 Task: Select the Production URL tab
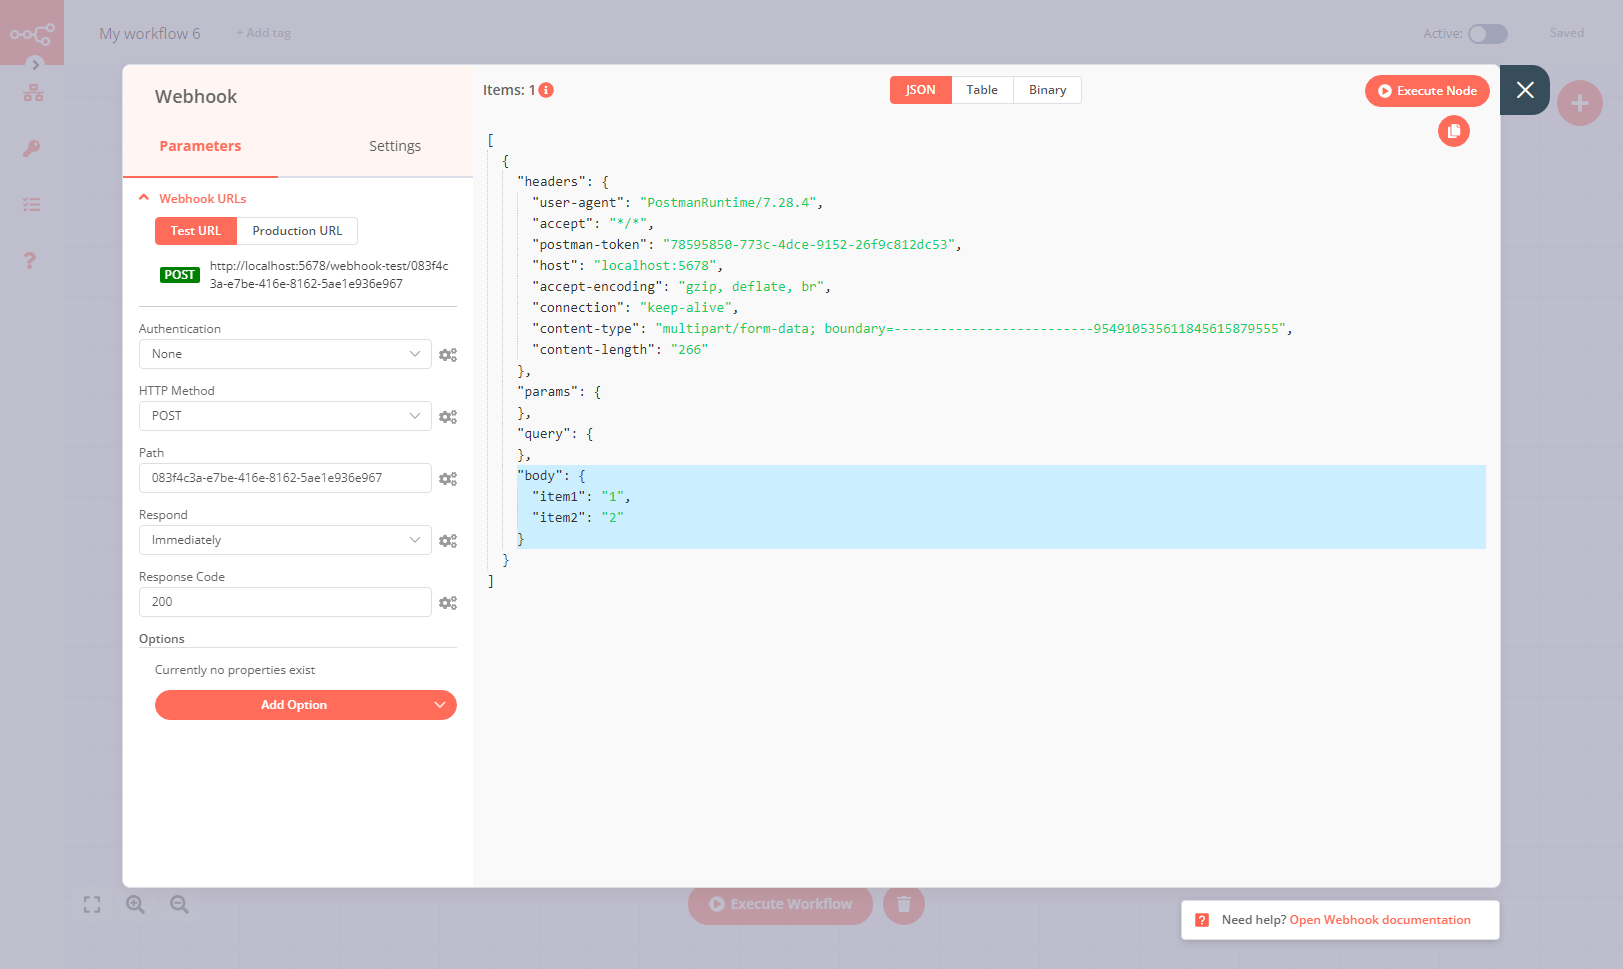tap(297, 231)
